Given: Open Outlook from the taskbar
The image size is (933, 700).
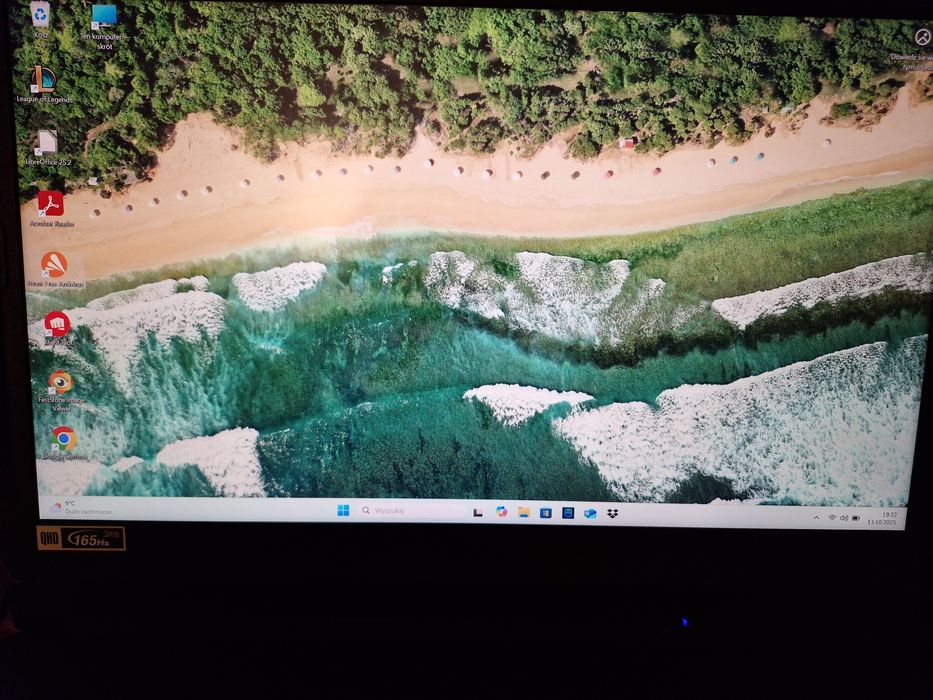Looking at the screenshot, I should pos(590,514).
